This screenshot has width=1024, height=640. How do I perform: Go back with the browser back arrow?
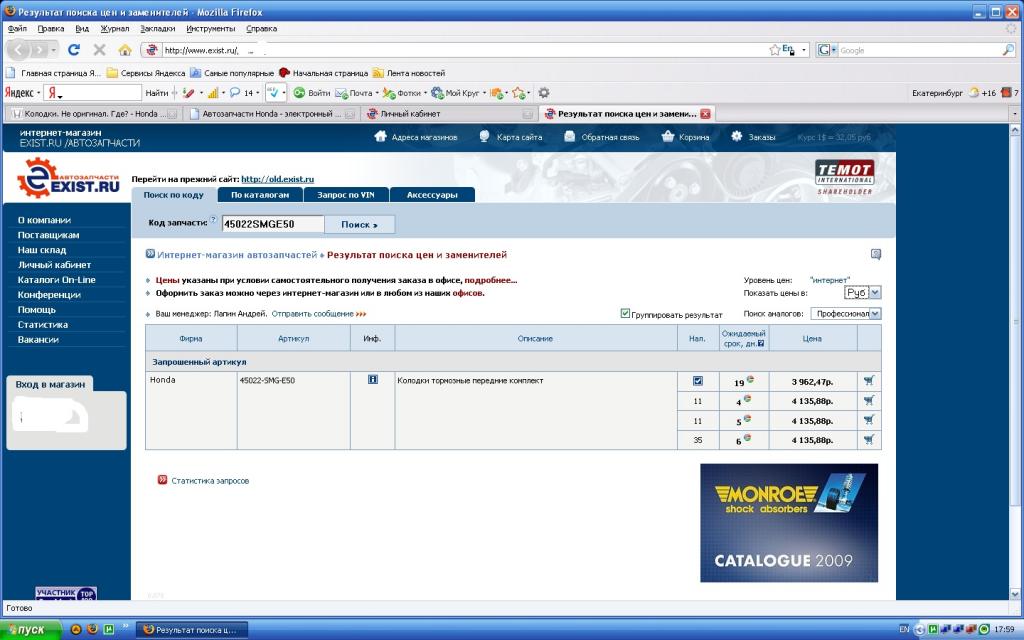point(18,50)
